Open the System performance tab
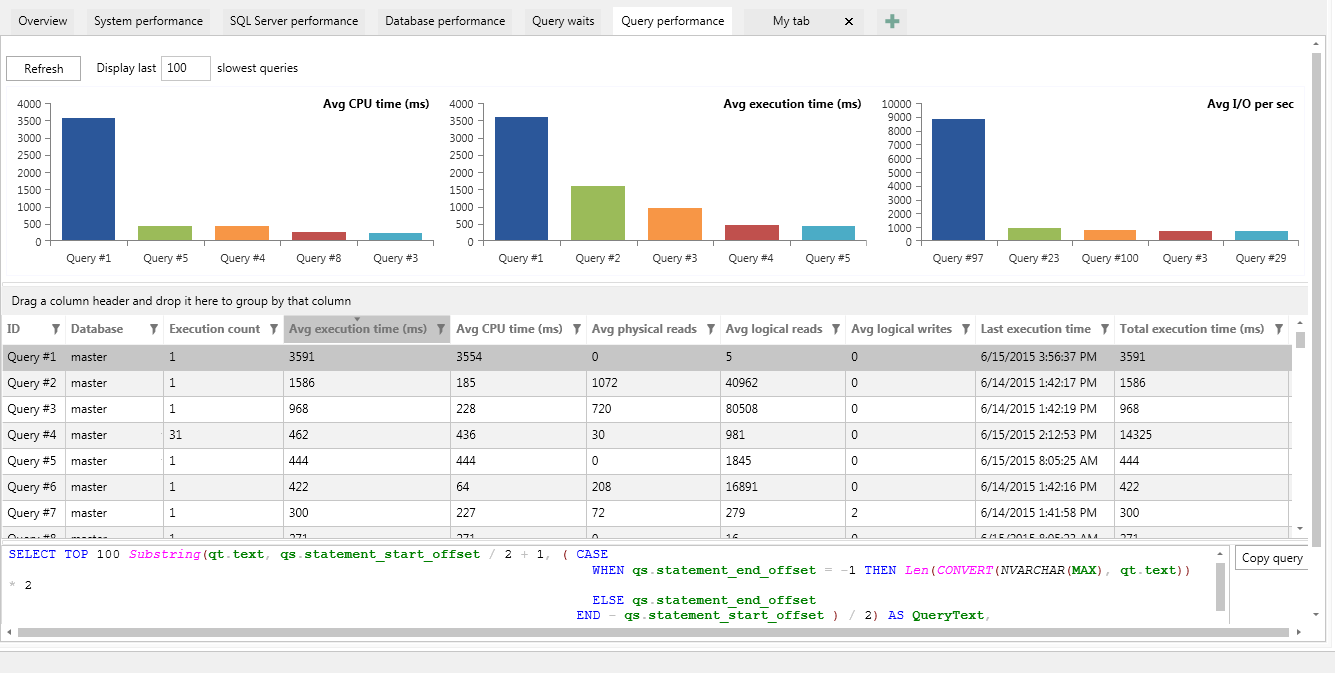 [148, 21]
